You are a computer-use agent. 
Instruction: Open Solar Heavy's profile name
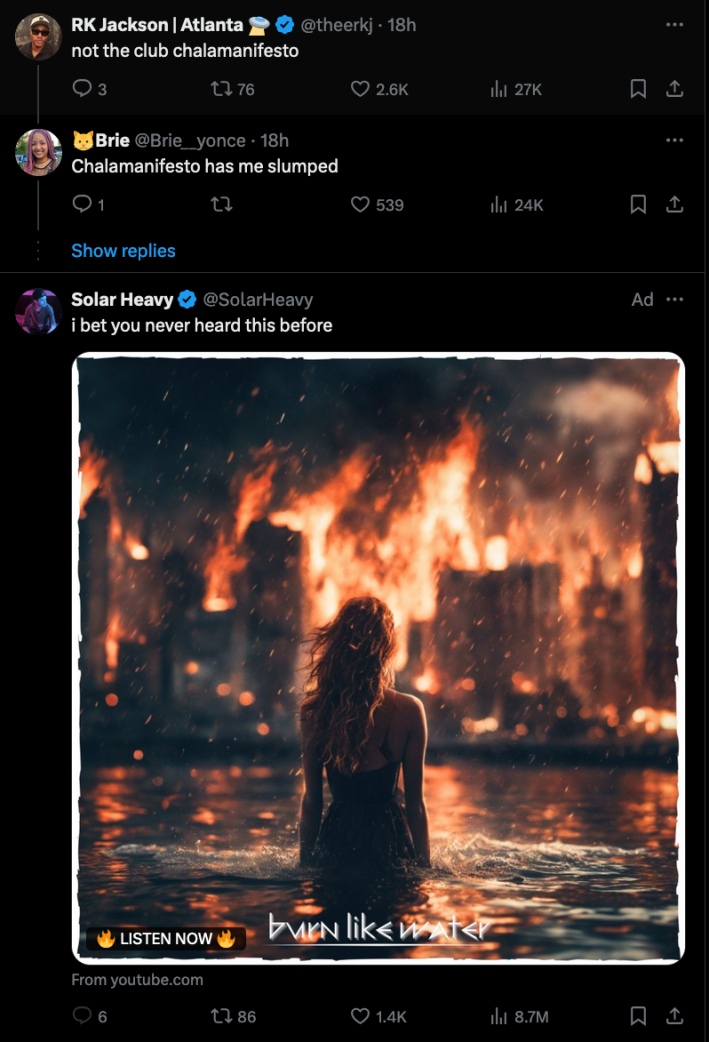[x=122, y=299]
